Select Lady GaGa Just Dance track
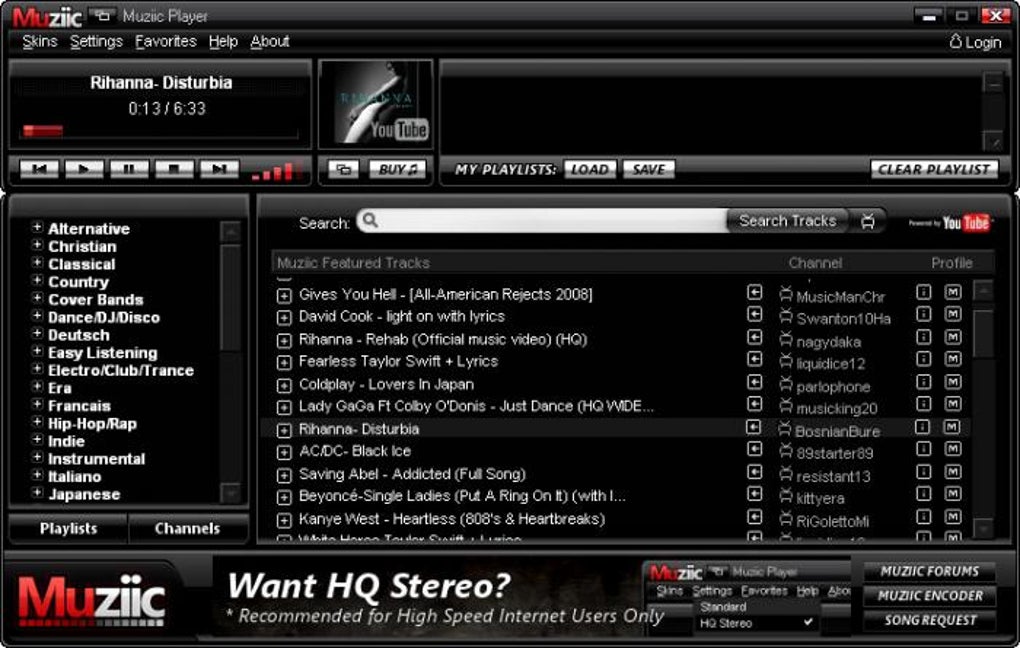This screenshot has height=648, width=1020. pos(476,407)
